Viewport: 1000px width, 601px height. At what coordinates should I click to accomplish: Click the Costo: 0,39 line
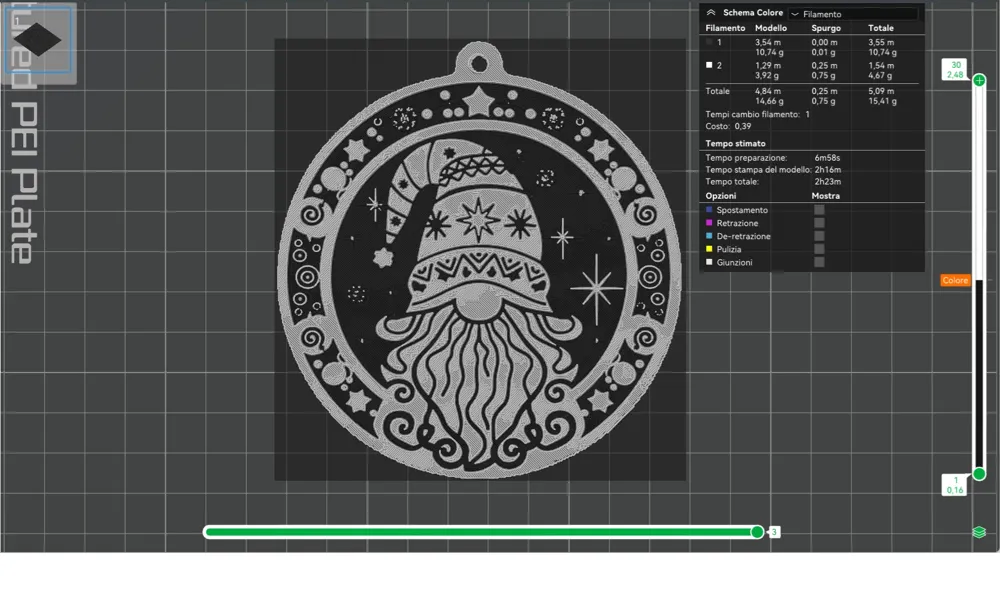[728, 126]
